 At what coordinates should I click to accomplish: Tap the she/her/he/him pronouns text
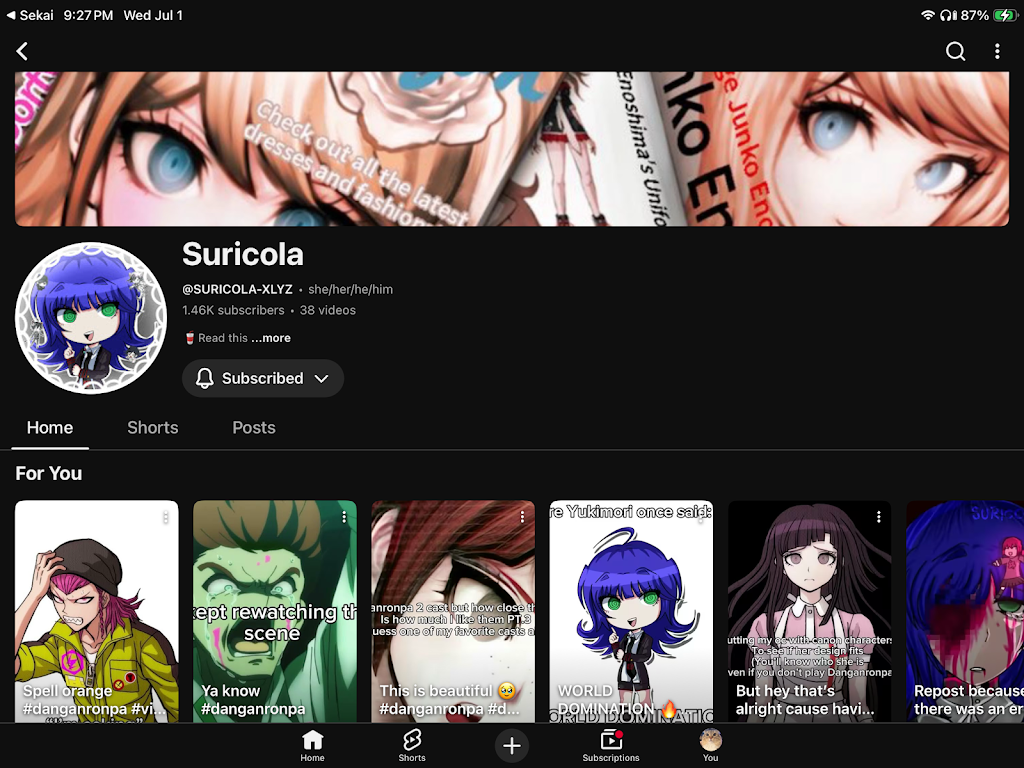351,289
